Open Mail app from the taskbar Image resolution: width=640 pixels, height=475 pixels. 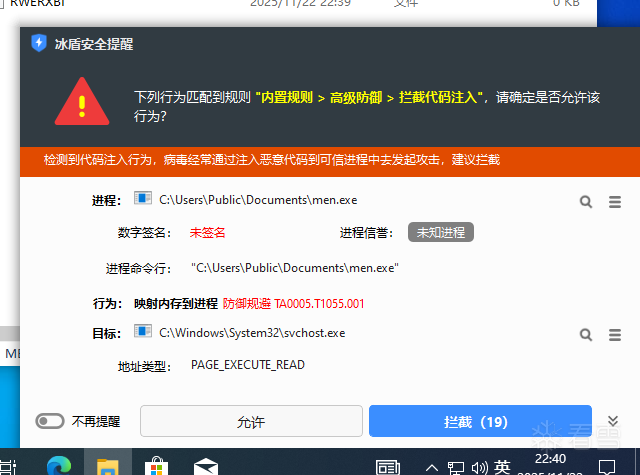[x=206, y=466]
